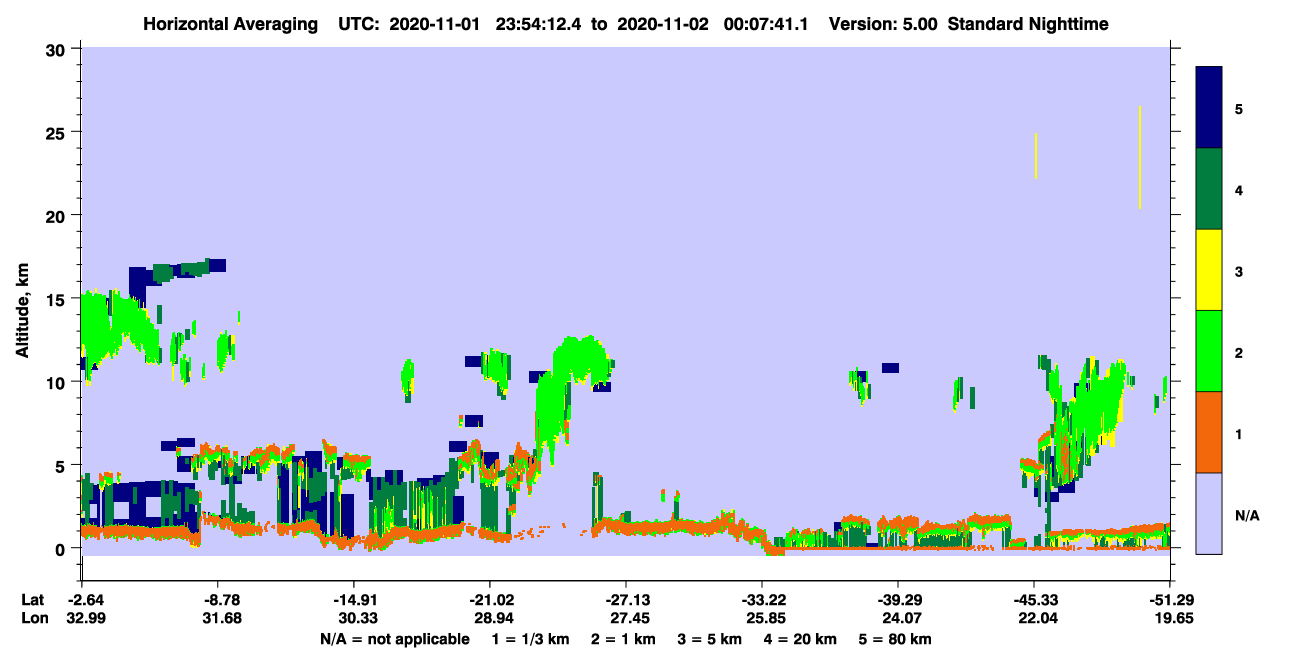The width and height of the screenshot is (1300, 667).
Task: Click the 'N/A = not applicable' legend text
Action: 395,639
